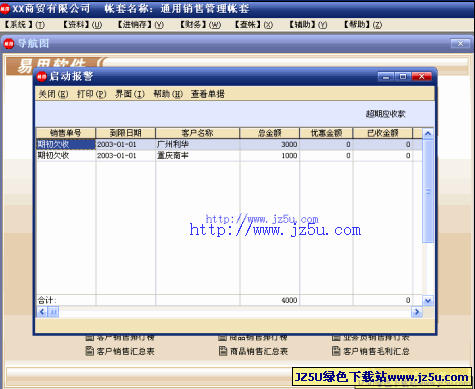Close the 导航图 panel
This screenshot has height=389, width=475.
pos(460,43)
